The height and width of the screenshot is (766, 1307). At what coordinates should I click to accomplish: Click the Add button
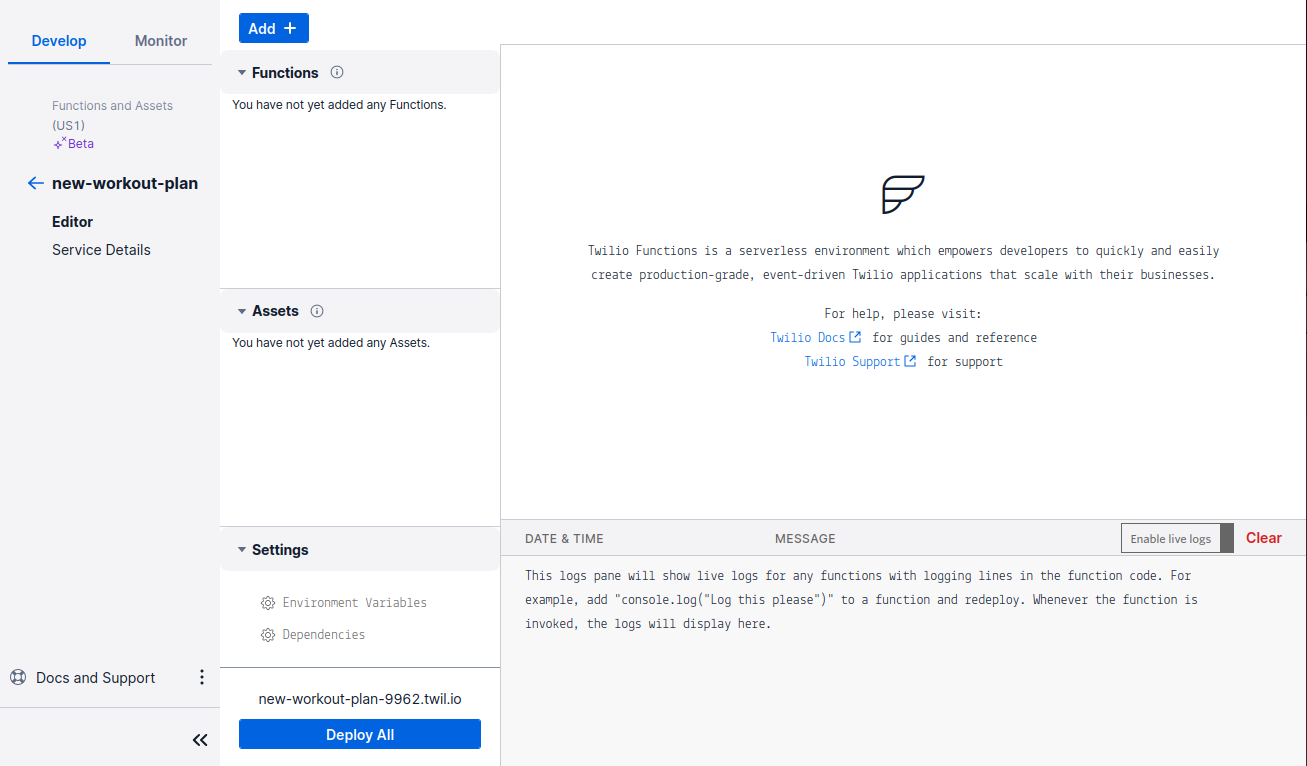click(x=274, y=28)
